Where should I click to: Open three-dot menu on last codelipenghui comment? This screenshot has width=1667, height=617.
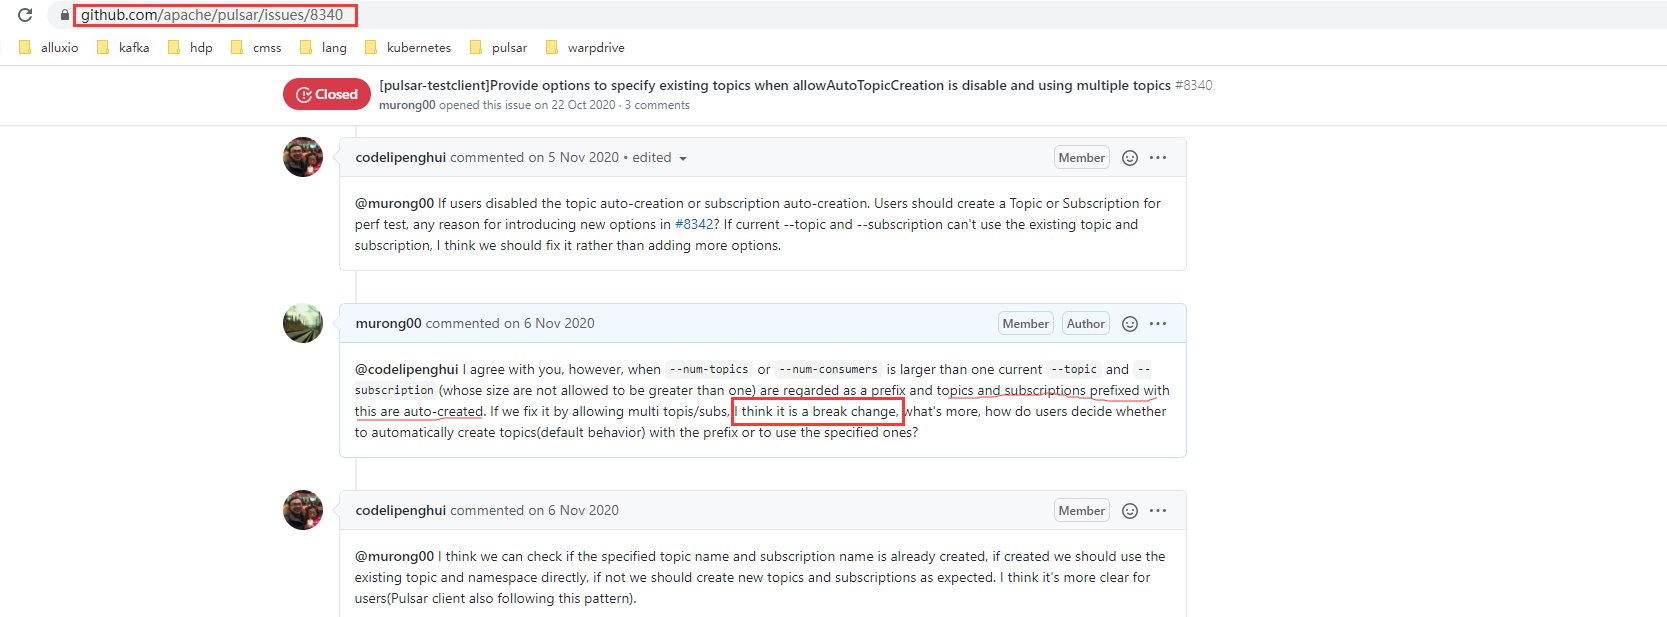[x=1158, y=510]
